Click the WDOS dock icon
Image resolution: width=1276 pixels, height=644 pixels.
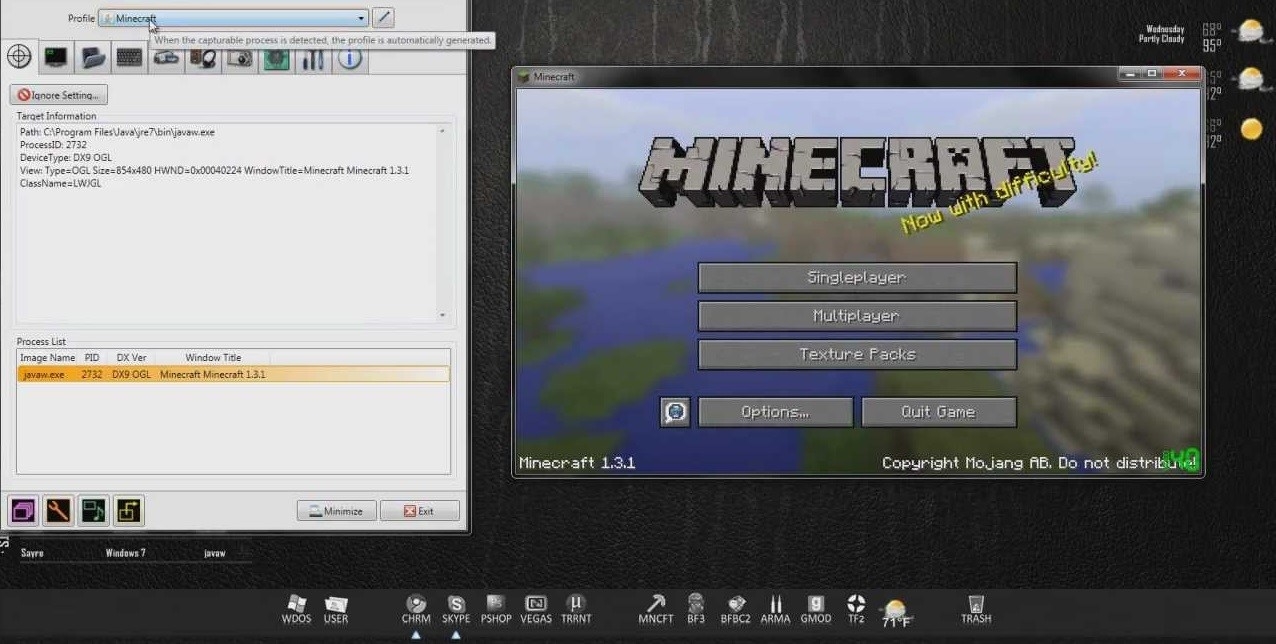click(297, 609)
